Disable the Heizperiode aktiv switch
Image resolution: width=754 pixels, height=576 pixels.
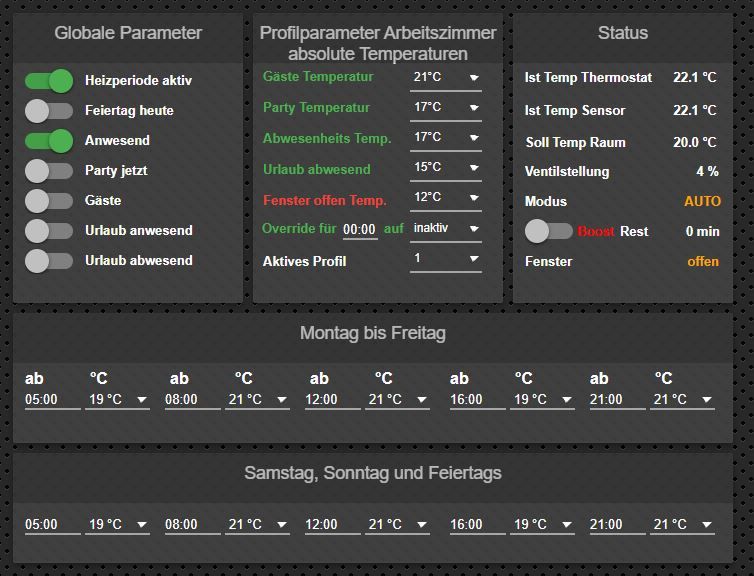click(49, 81)
